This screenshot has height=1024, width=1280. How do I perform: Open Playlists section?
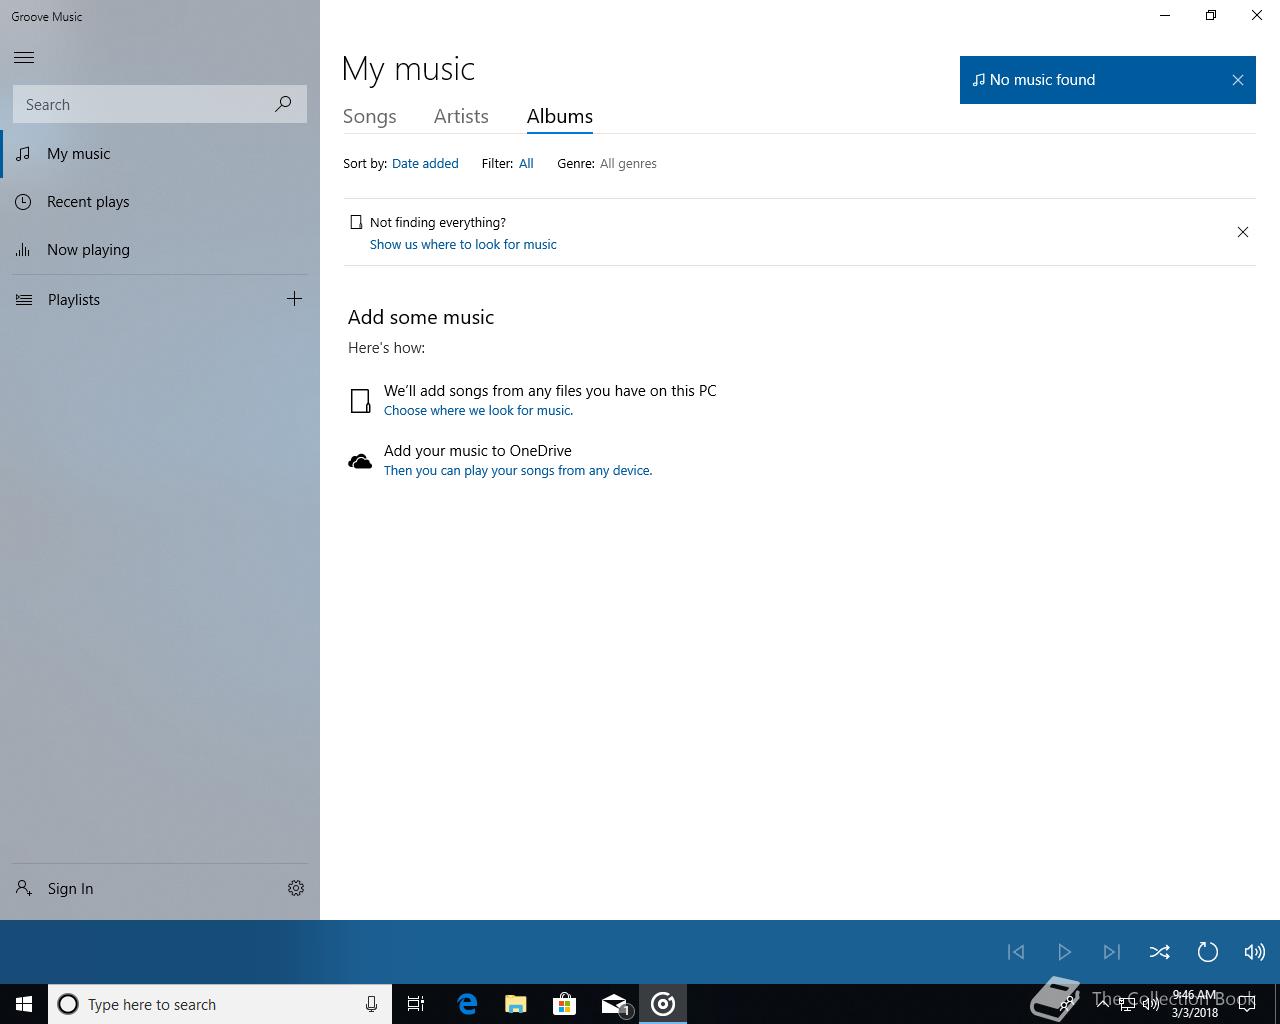pos(140,299)
